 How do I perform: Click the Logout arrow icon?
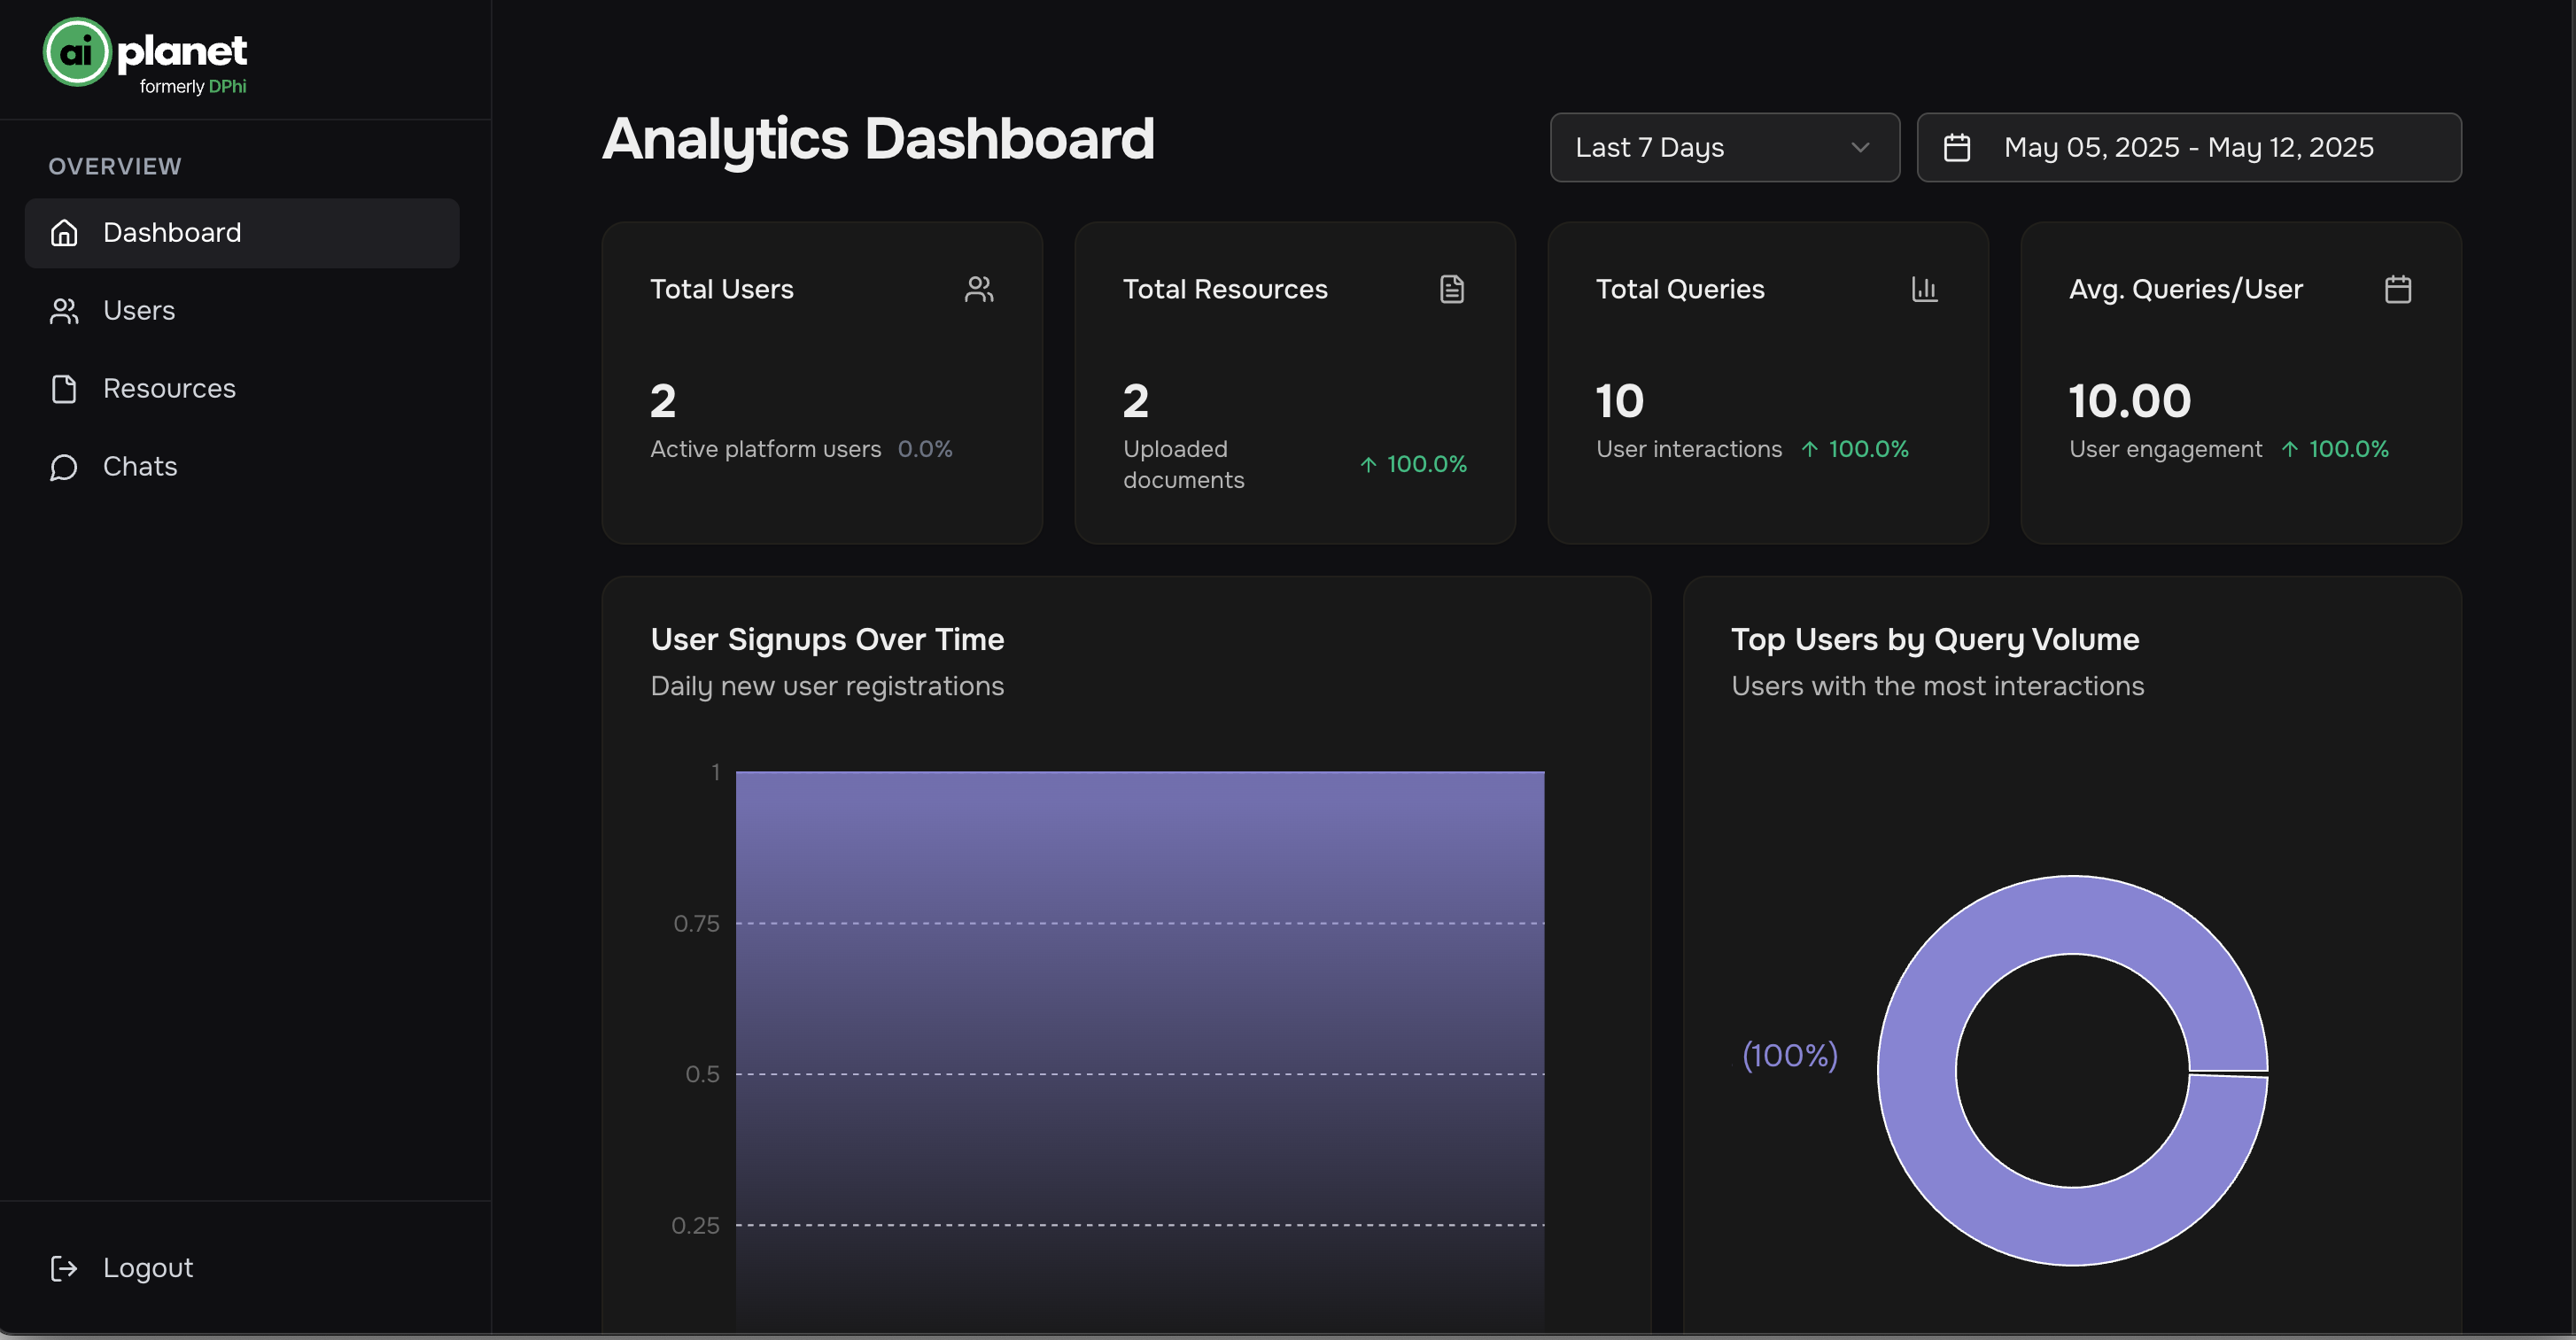(64, 1268)
